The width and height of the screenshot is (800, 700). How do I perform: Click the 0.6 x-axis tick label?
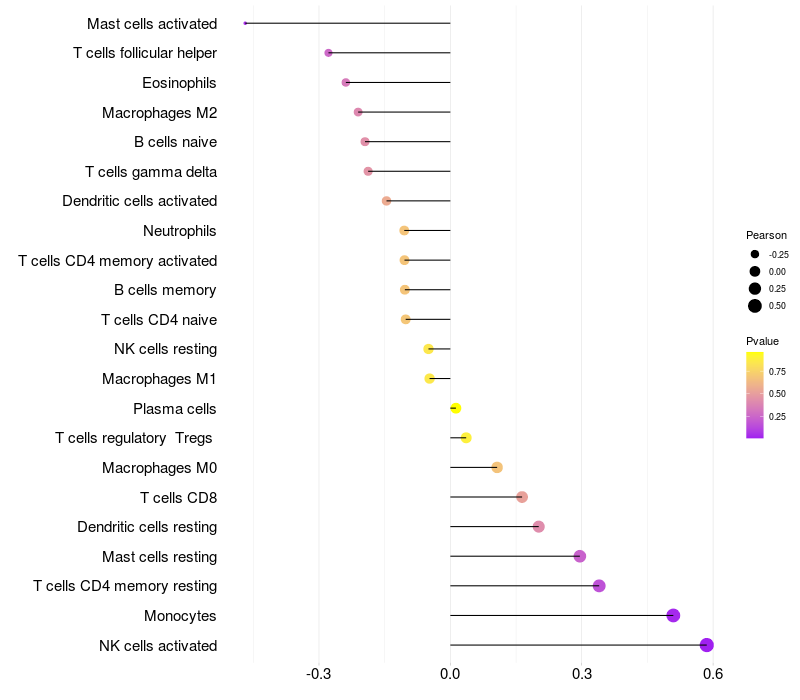point(713,674)
